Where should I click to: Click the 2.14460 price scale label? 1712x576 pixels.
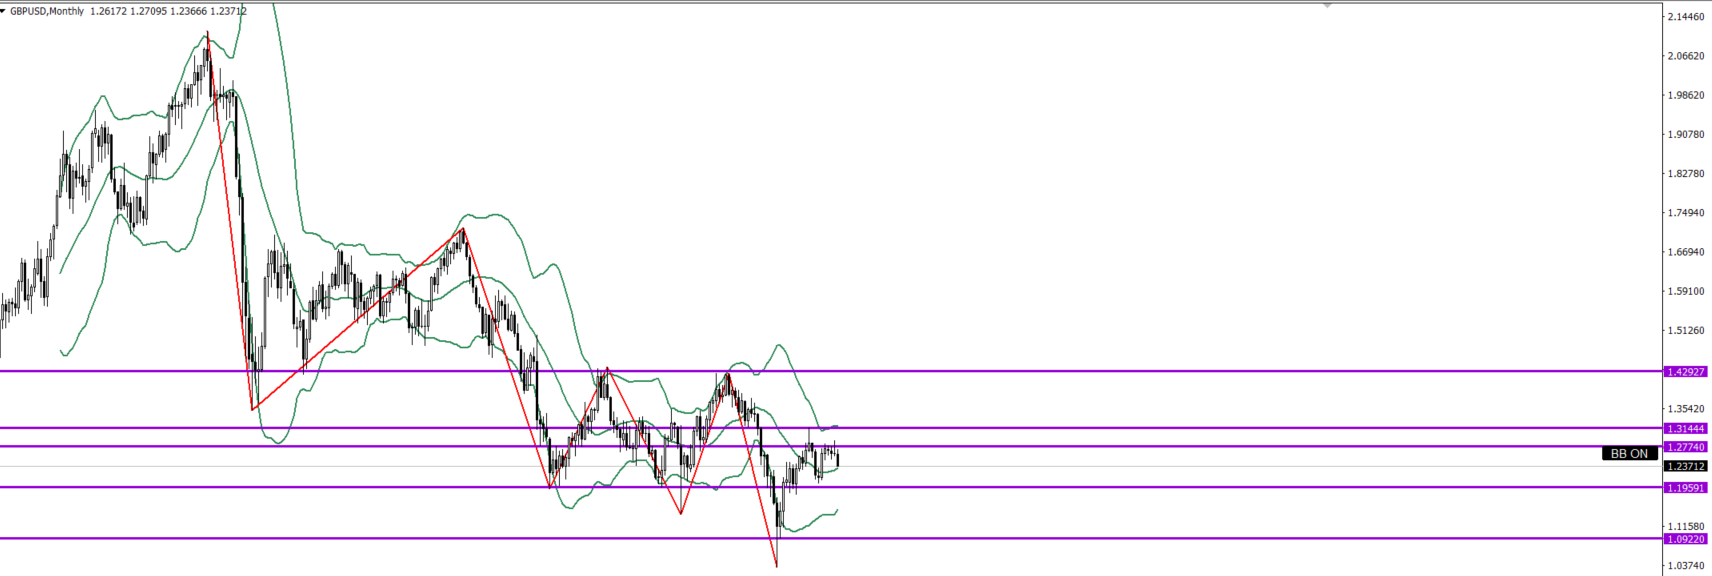point(1685,17)
